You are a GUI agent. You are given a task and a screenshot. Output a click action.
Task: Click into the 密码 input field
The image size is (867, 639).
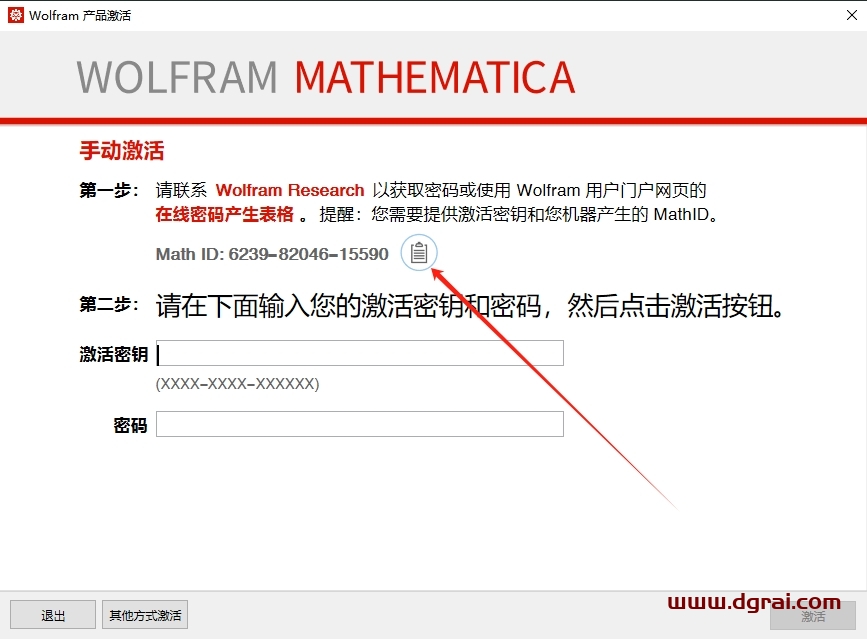[x=360, y=424]
